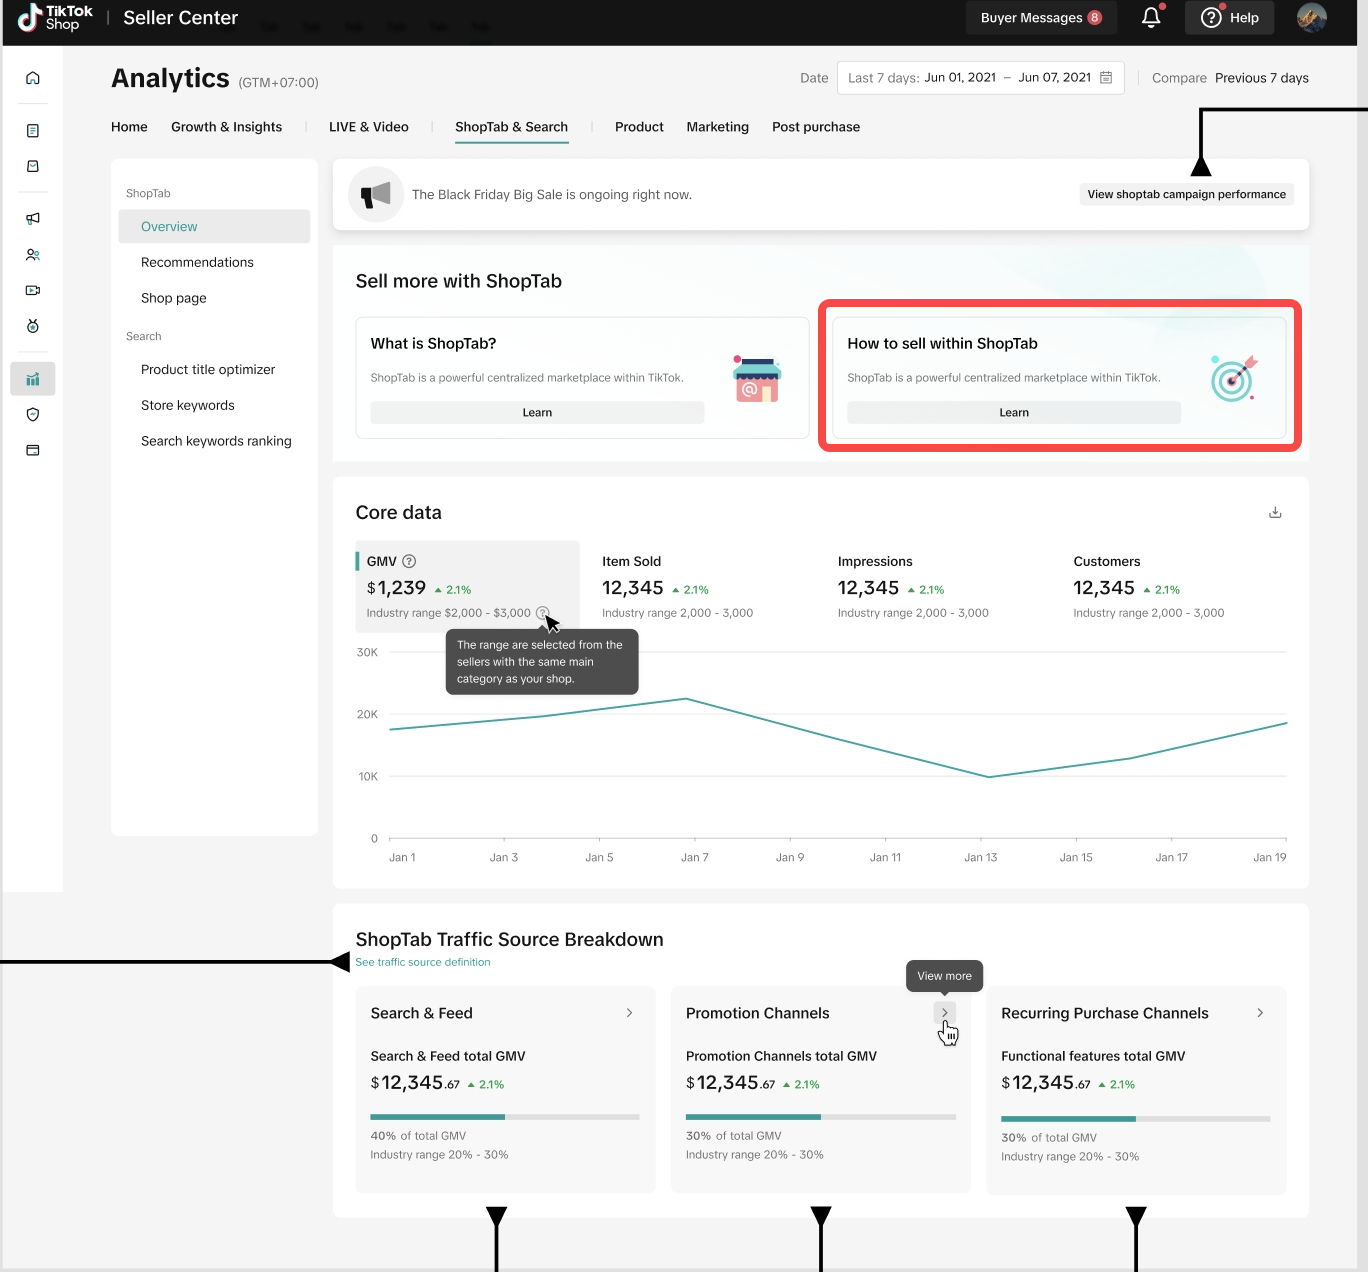
Task: Click the industry range info icon
Action: point(542,613)
